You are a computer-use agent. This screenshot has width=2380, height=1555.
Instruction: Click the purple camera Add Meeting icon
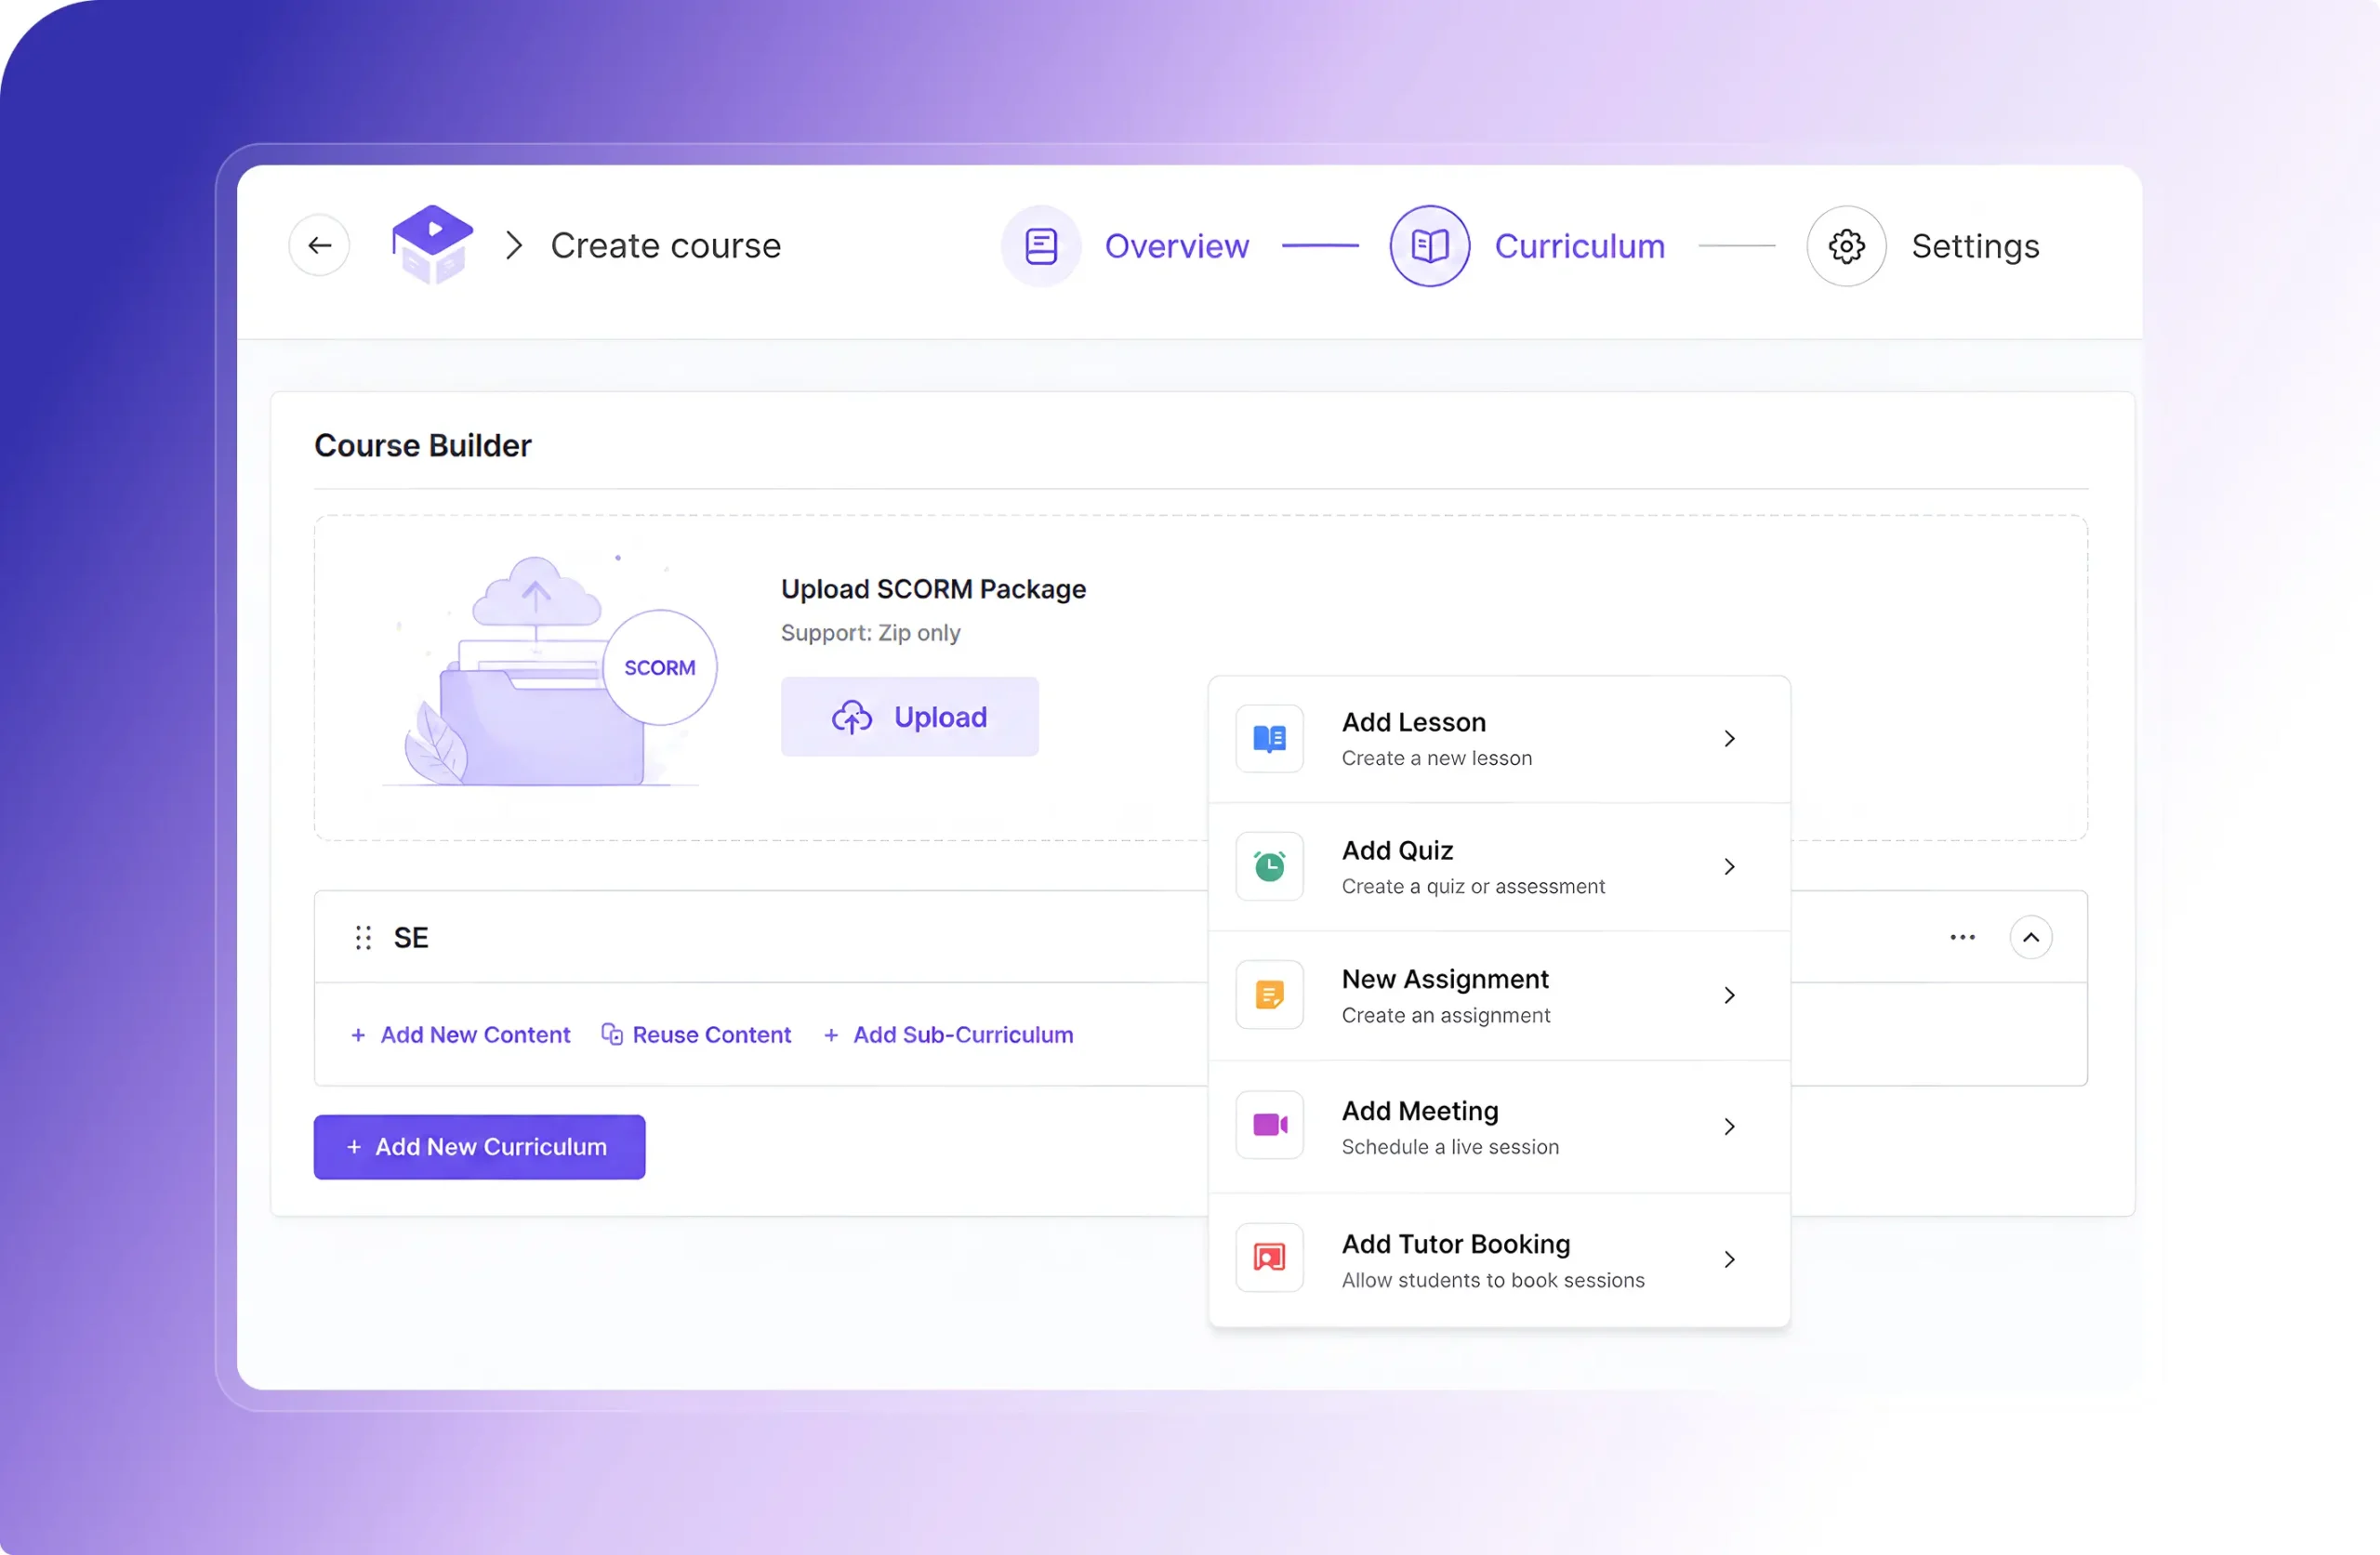pyautogui.click(x=1269, y=1125)
